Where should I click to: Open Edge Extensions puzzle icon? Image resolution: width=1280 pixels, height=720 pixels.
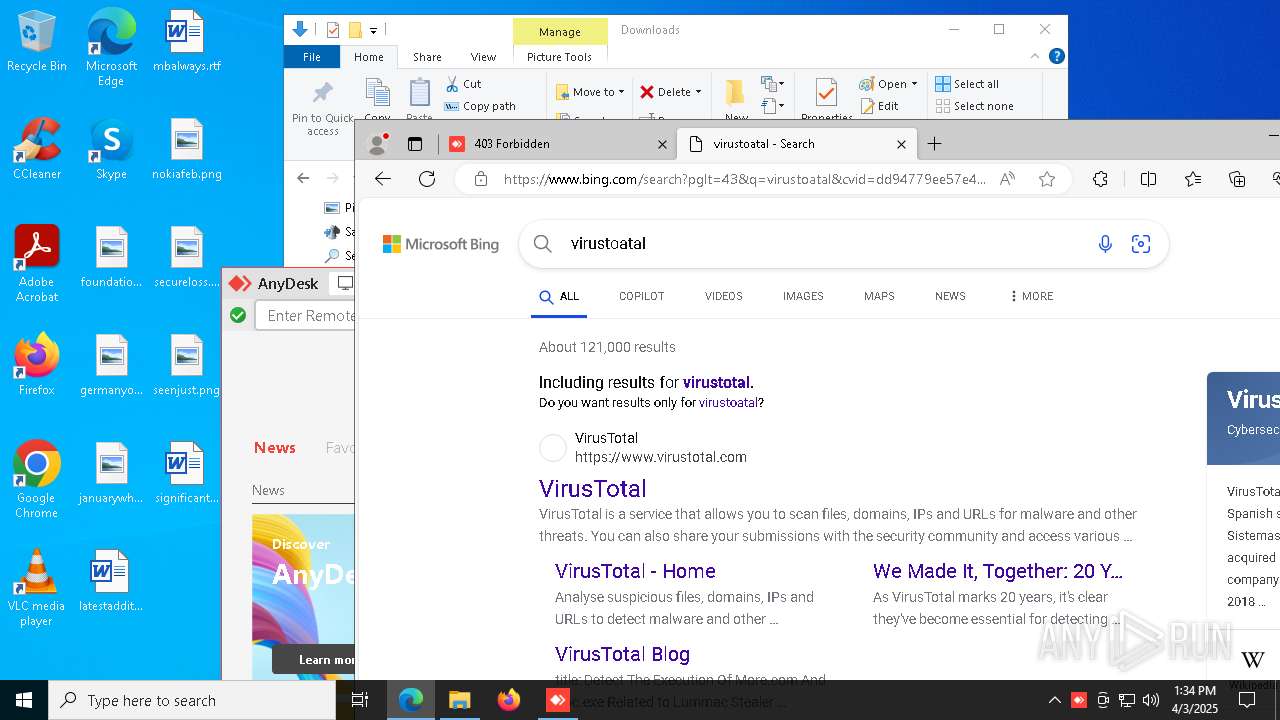coord(1100,179)
